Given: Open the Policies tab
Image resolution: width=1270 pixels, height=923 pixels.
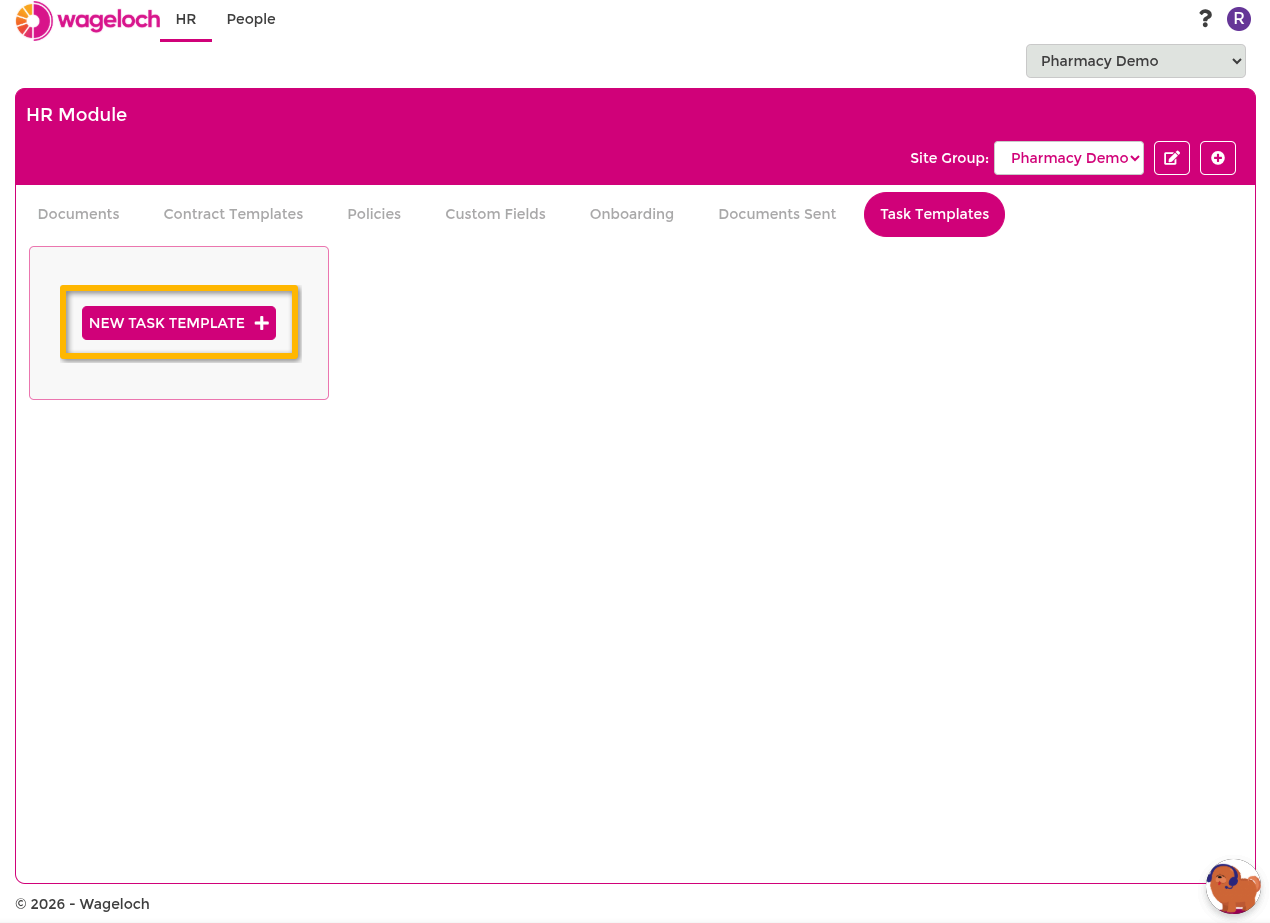Looking at the screenshot, I should click(374, 214).
